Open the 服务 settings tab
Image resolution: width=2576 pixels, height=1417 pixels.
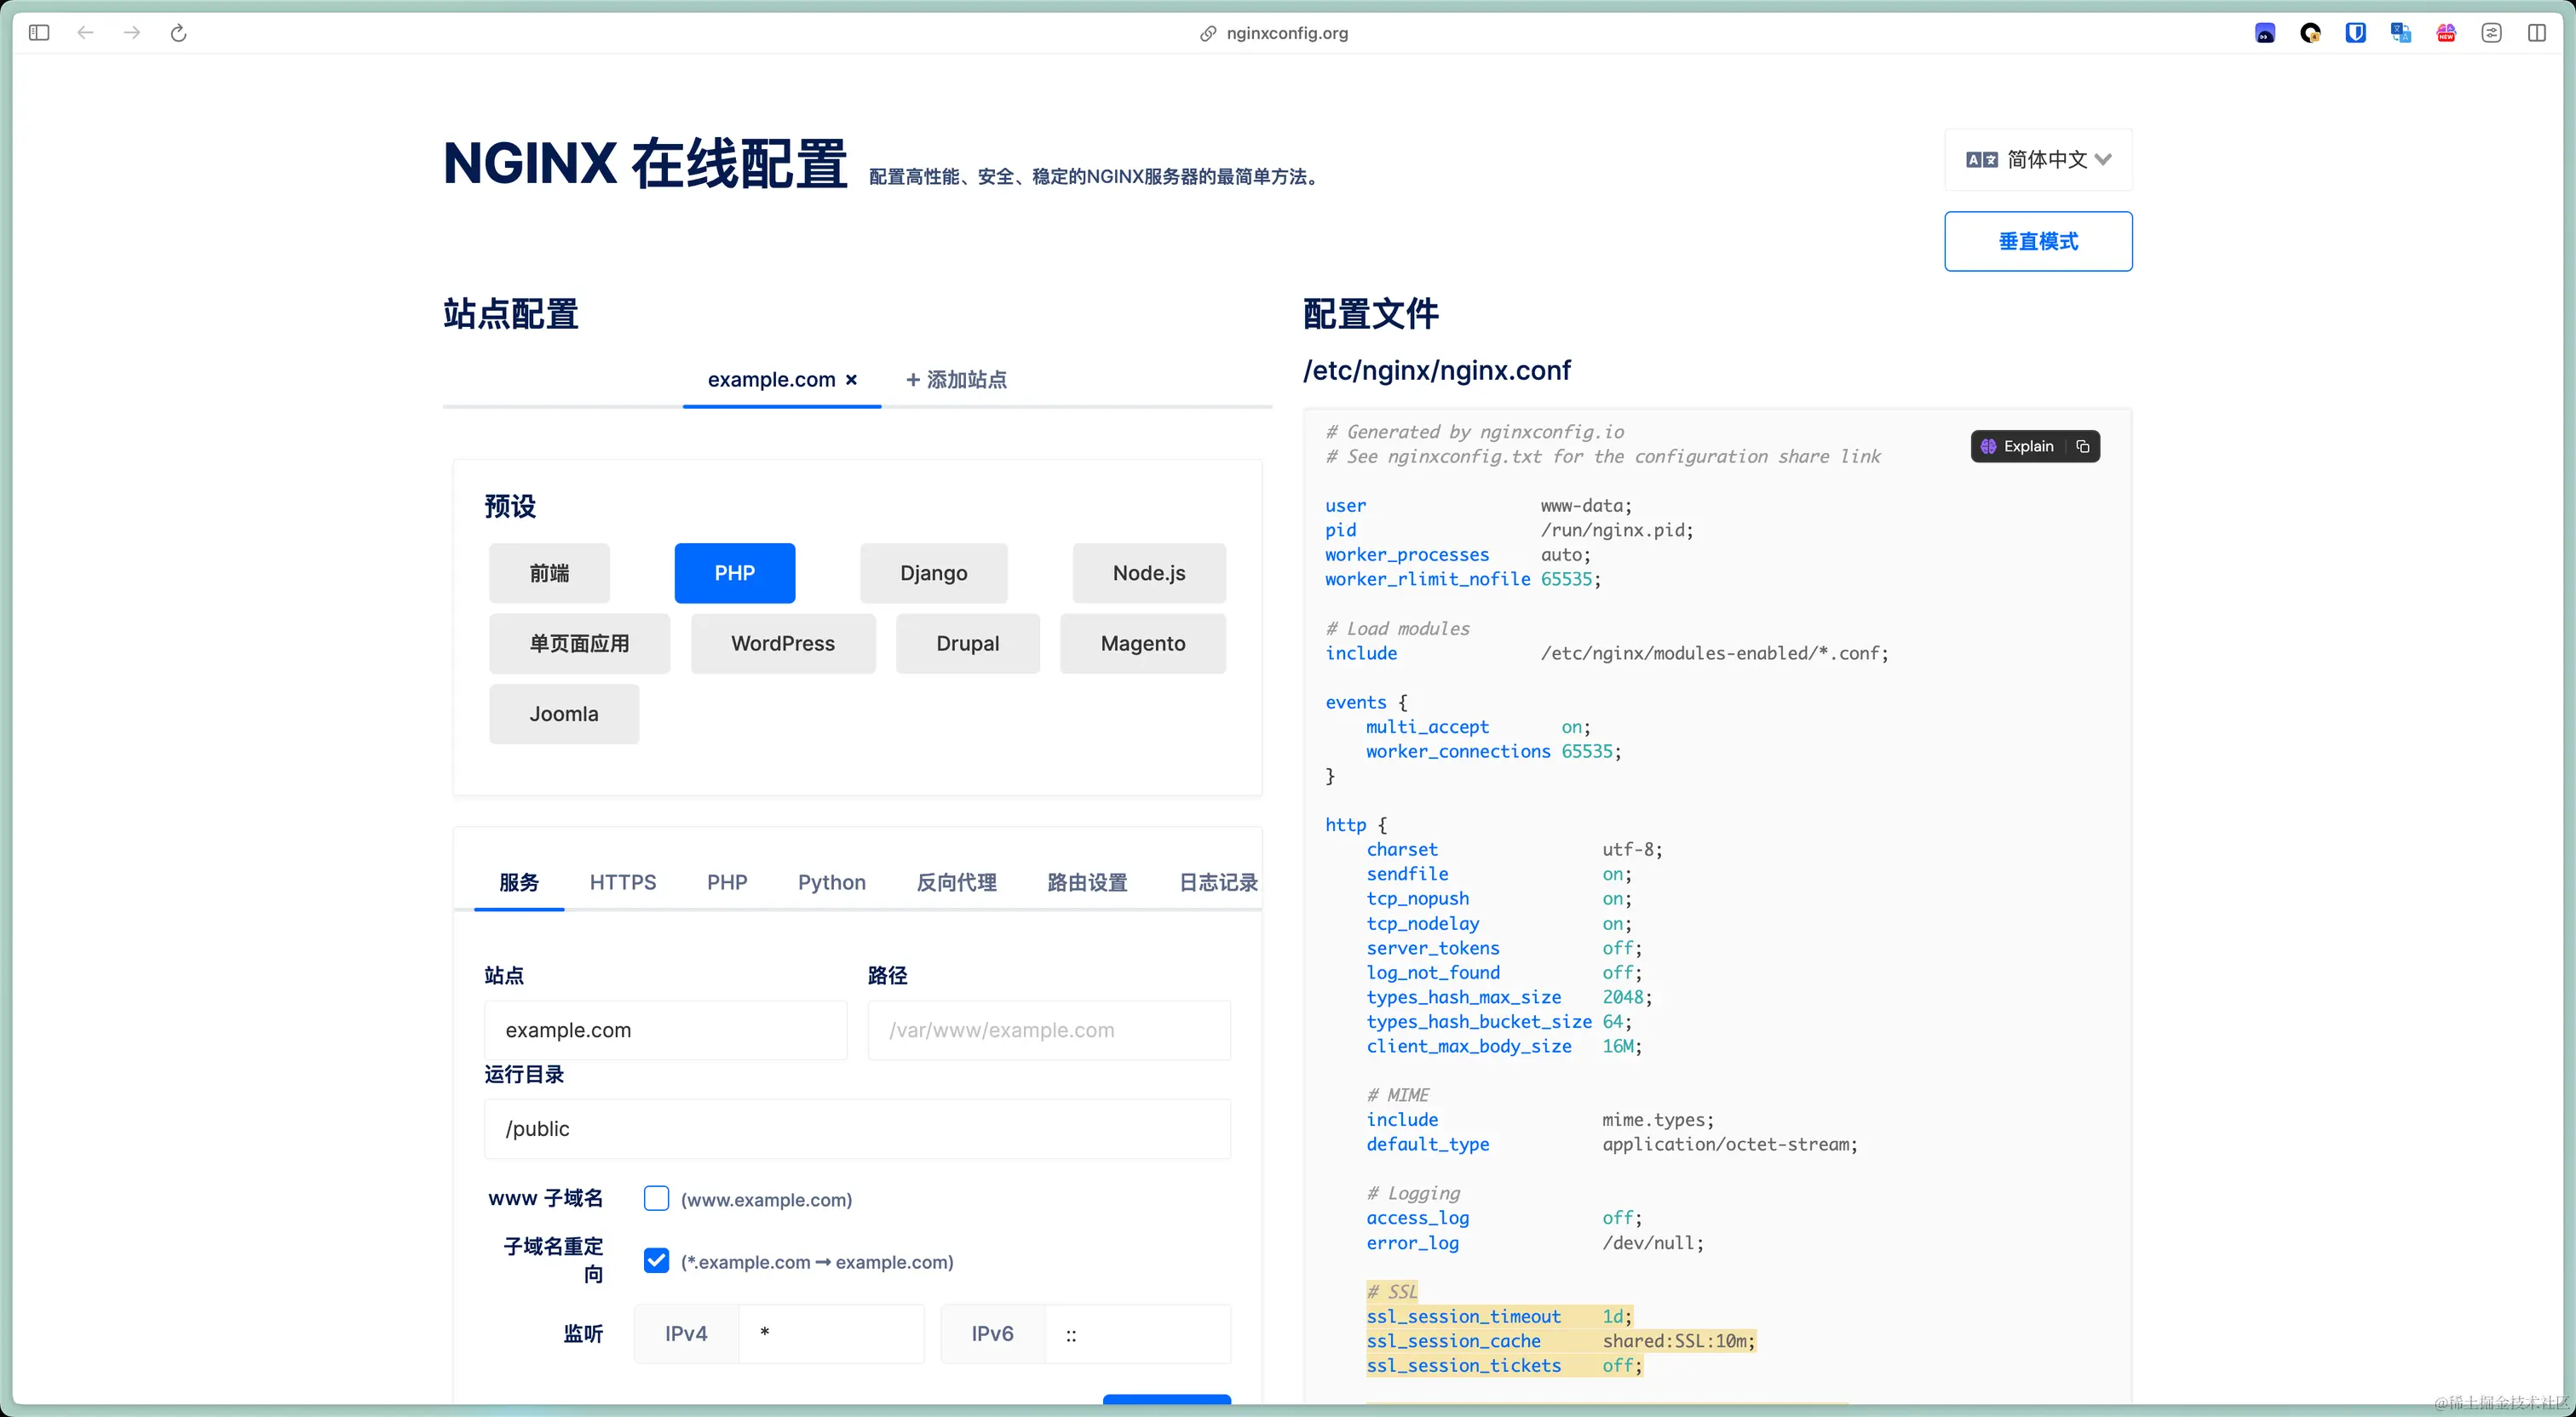pyautogui.click(x=519, y=882)
